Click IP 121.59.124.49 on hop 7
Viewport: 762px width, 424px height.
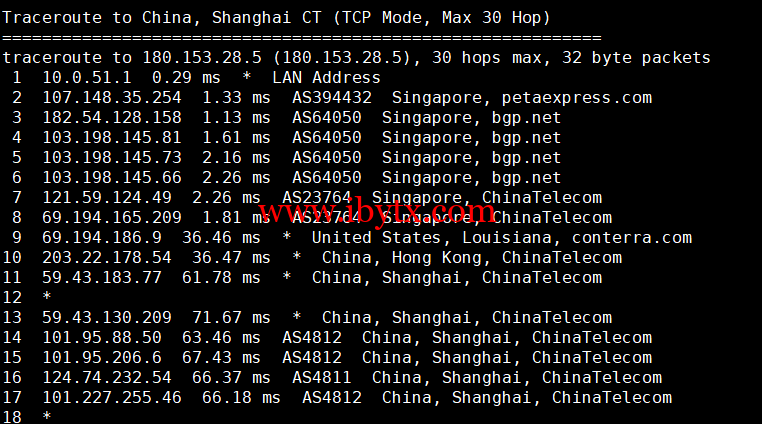pyautogui.click(x=107, y=197)
